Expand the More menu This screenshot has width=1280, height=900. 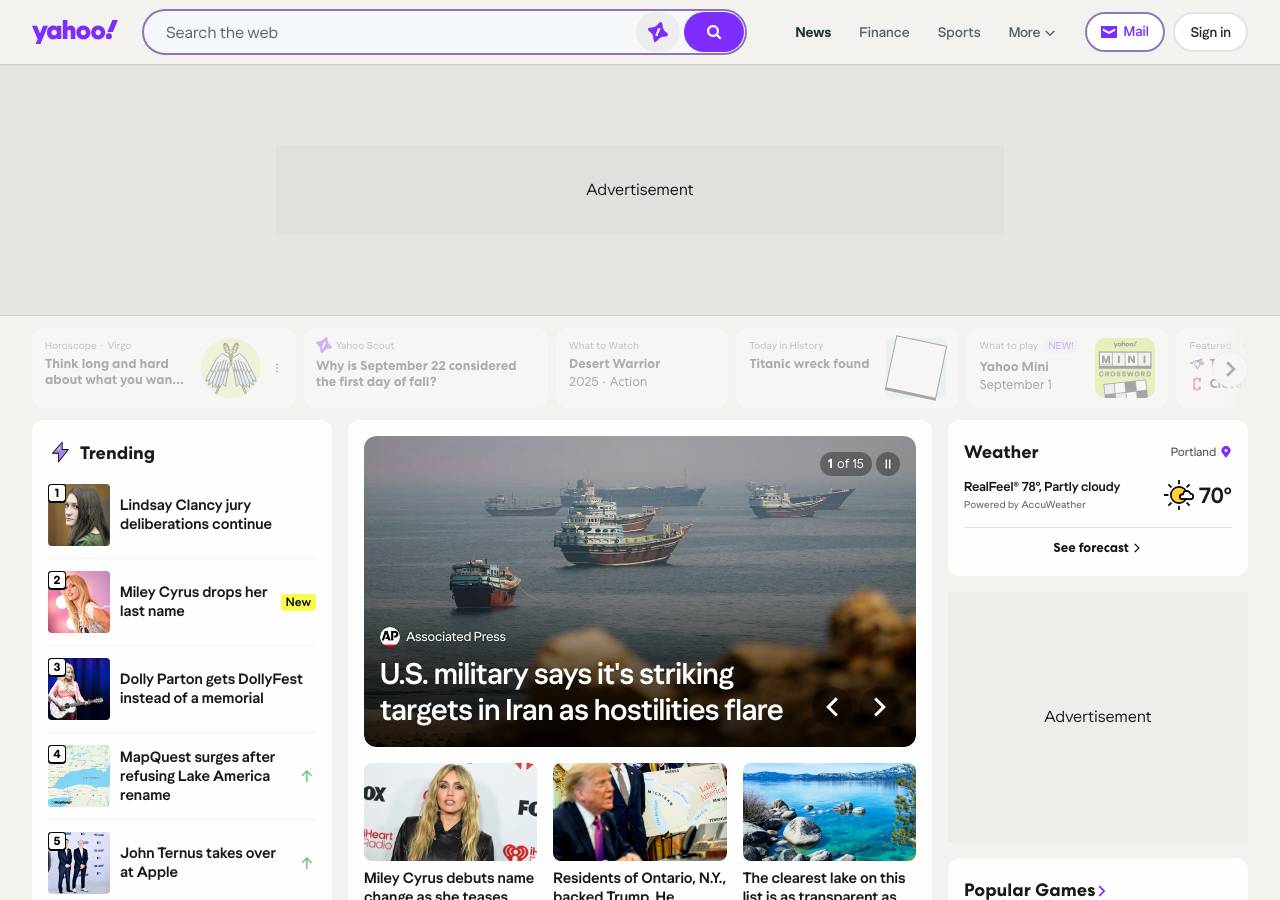coord(1032,32)
